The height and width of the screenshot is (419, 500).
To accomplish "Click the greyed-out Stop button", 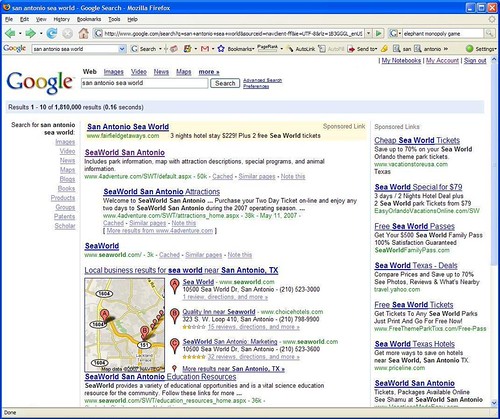I will [x=68, y=33].
